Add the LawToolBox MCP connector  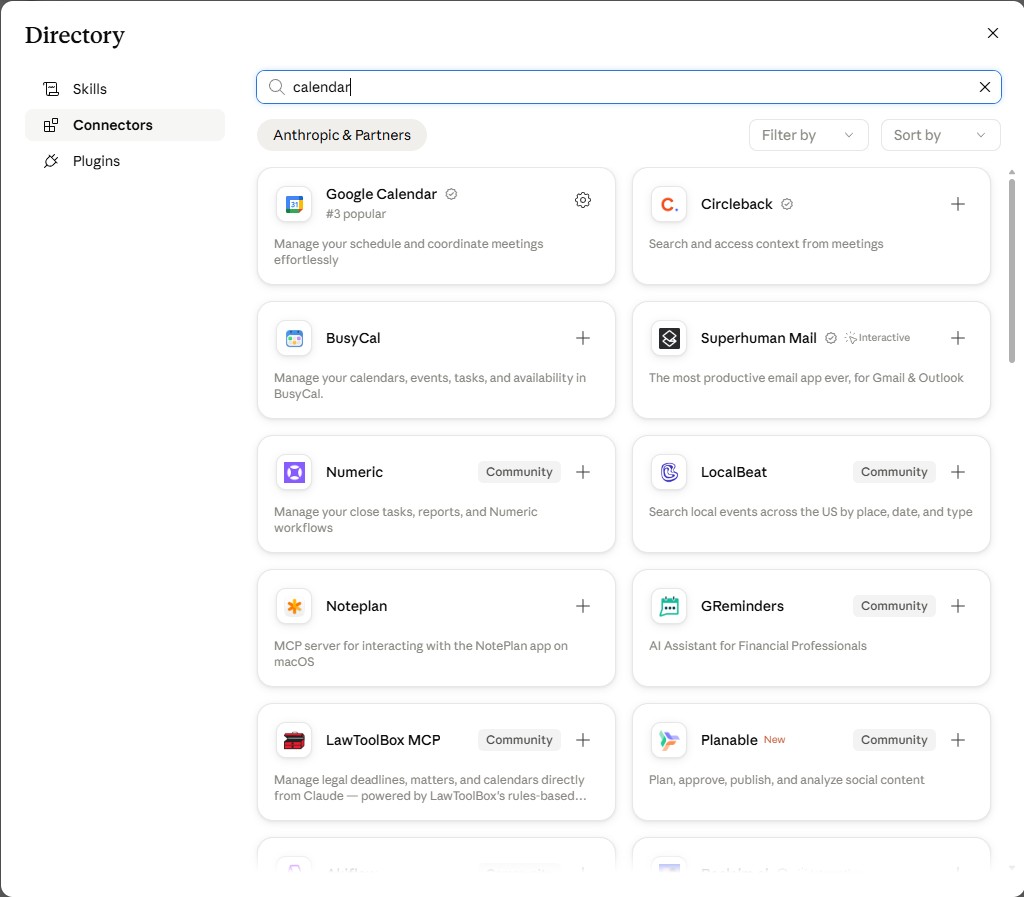pyautogui.click(x=583, y=740)
